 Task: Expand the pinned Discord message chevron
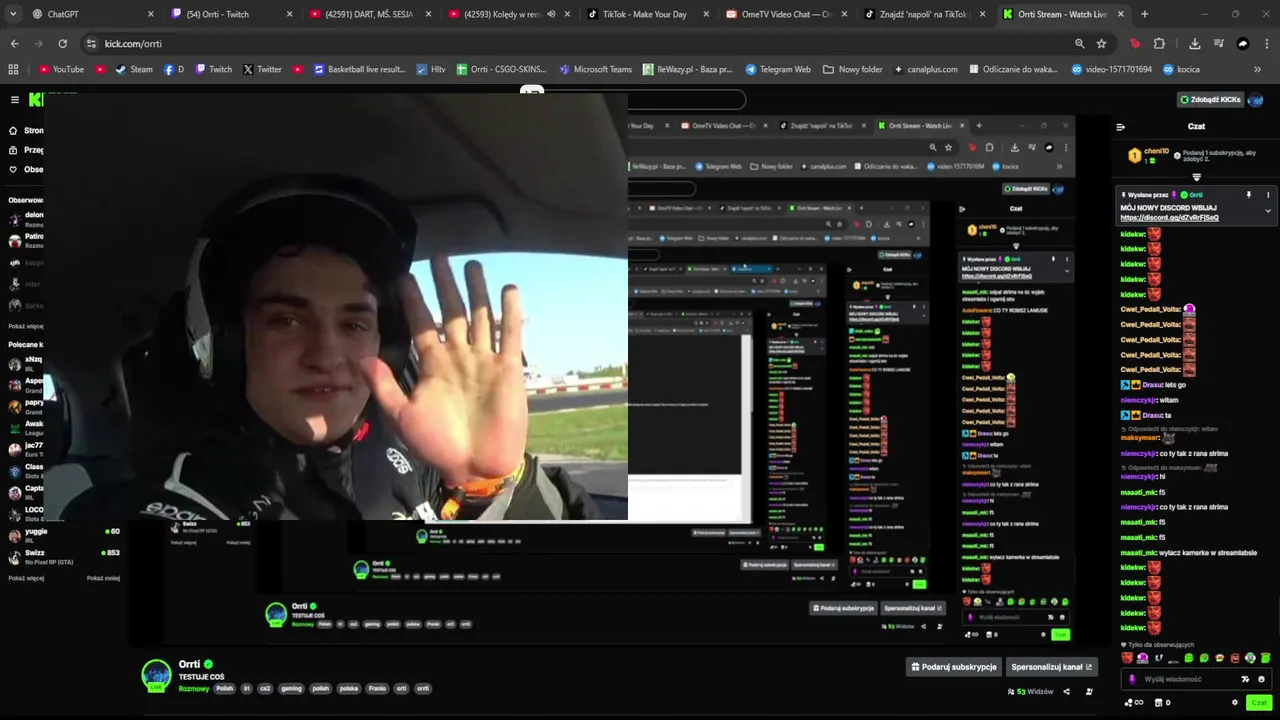(1268, 211)
